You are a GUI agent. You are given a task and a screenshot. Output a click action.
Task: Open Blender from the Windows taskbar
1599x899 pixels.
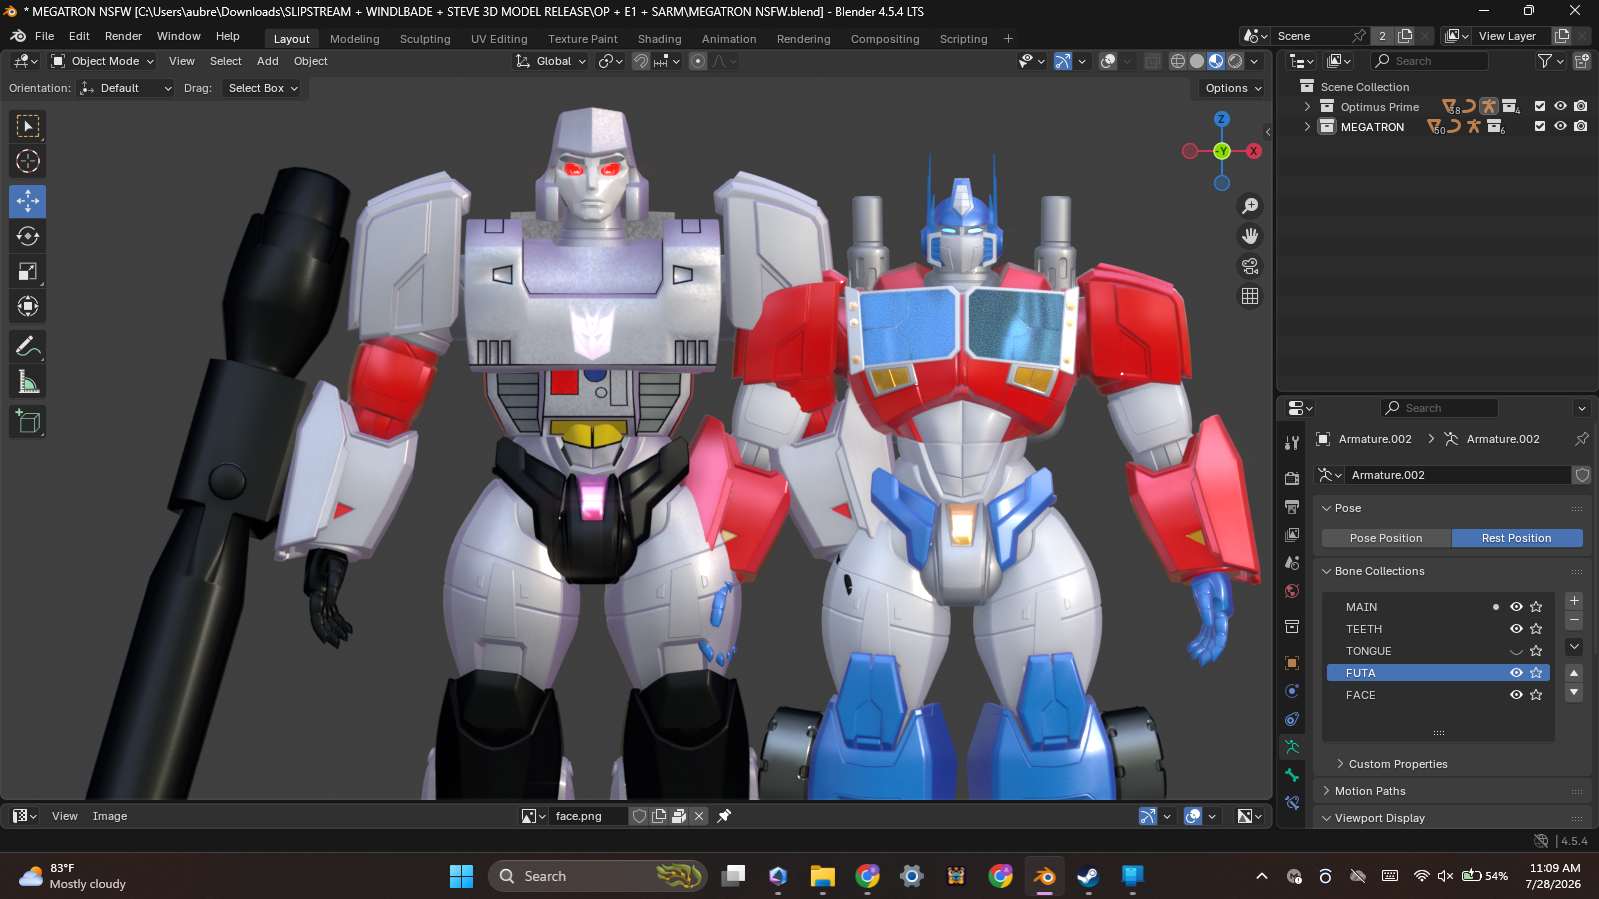[x=1044, y=876]
